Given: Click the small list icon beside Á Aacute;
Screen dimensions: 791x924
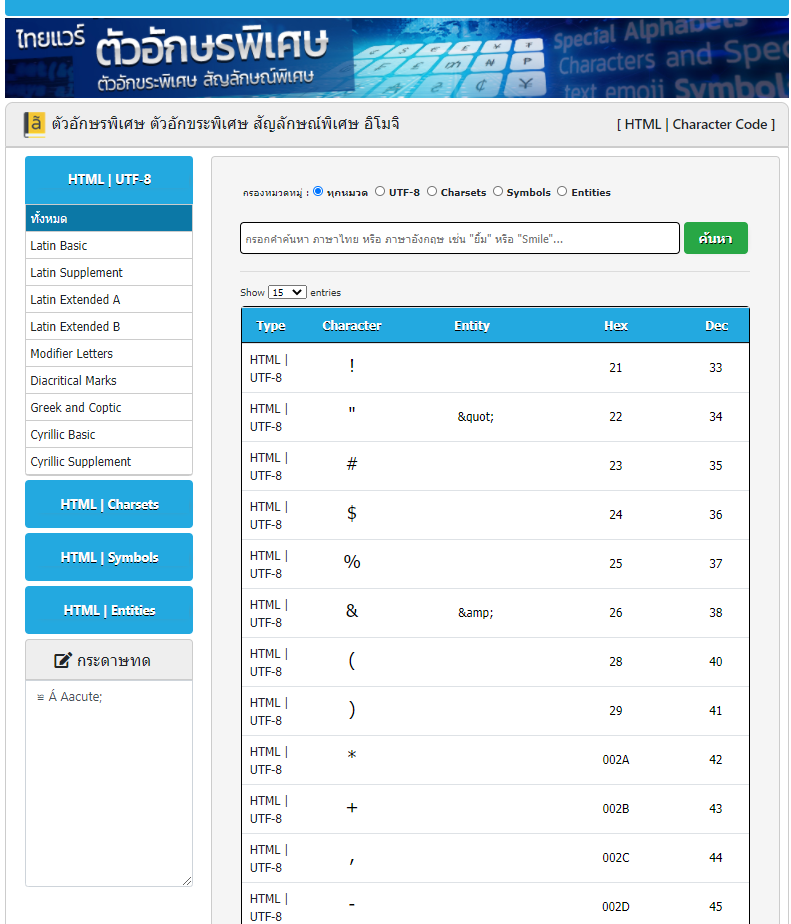Looking at the screenshot, I should coord(40,697).
